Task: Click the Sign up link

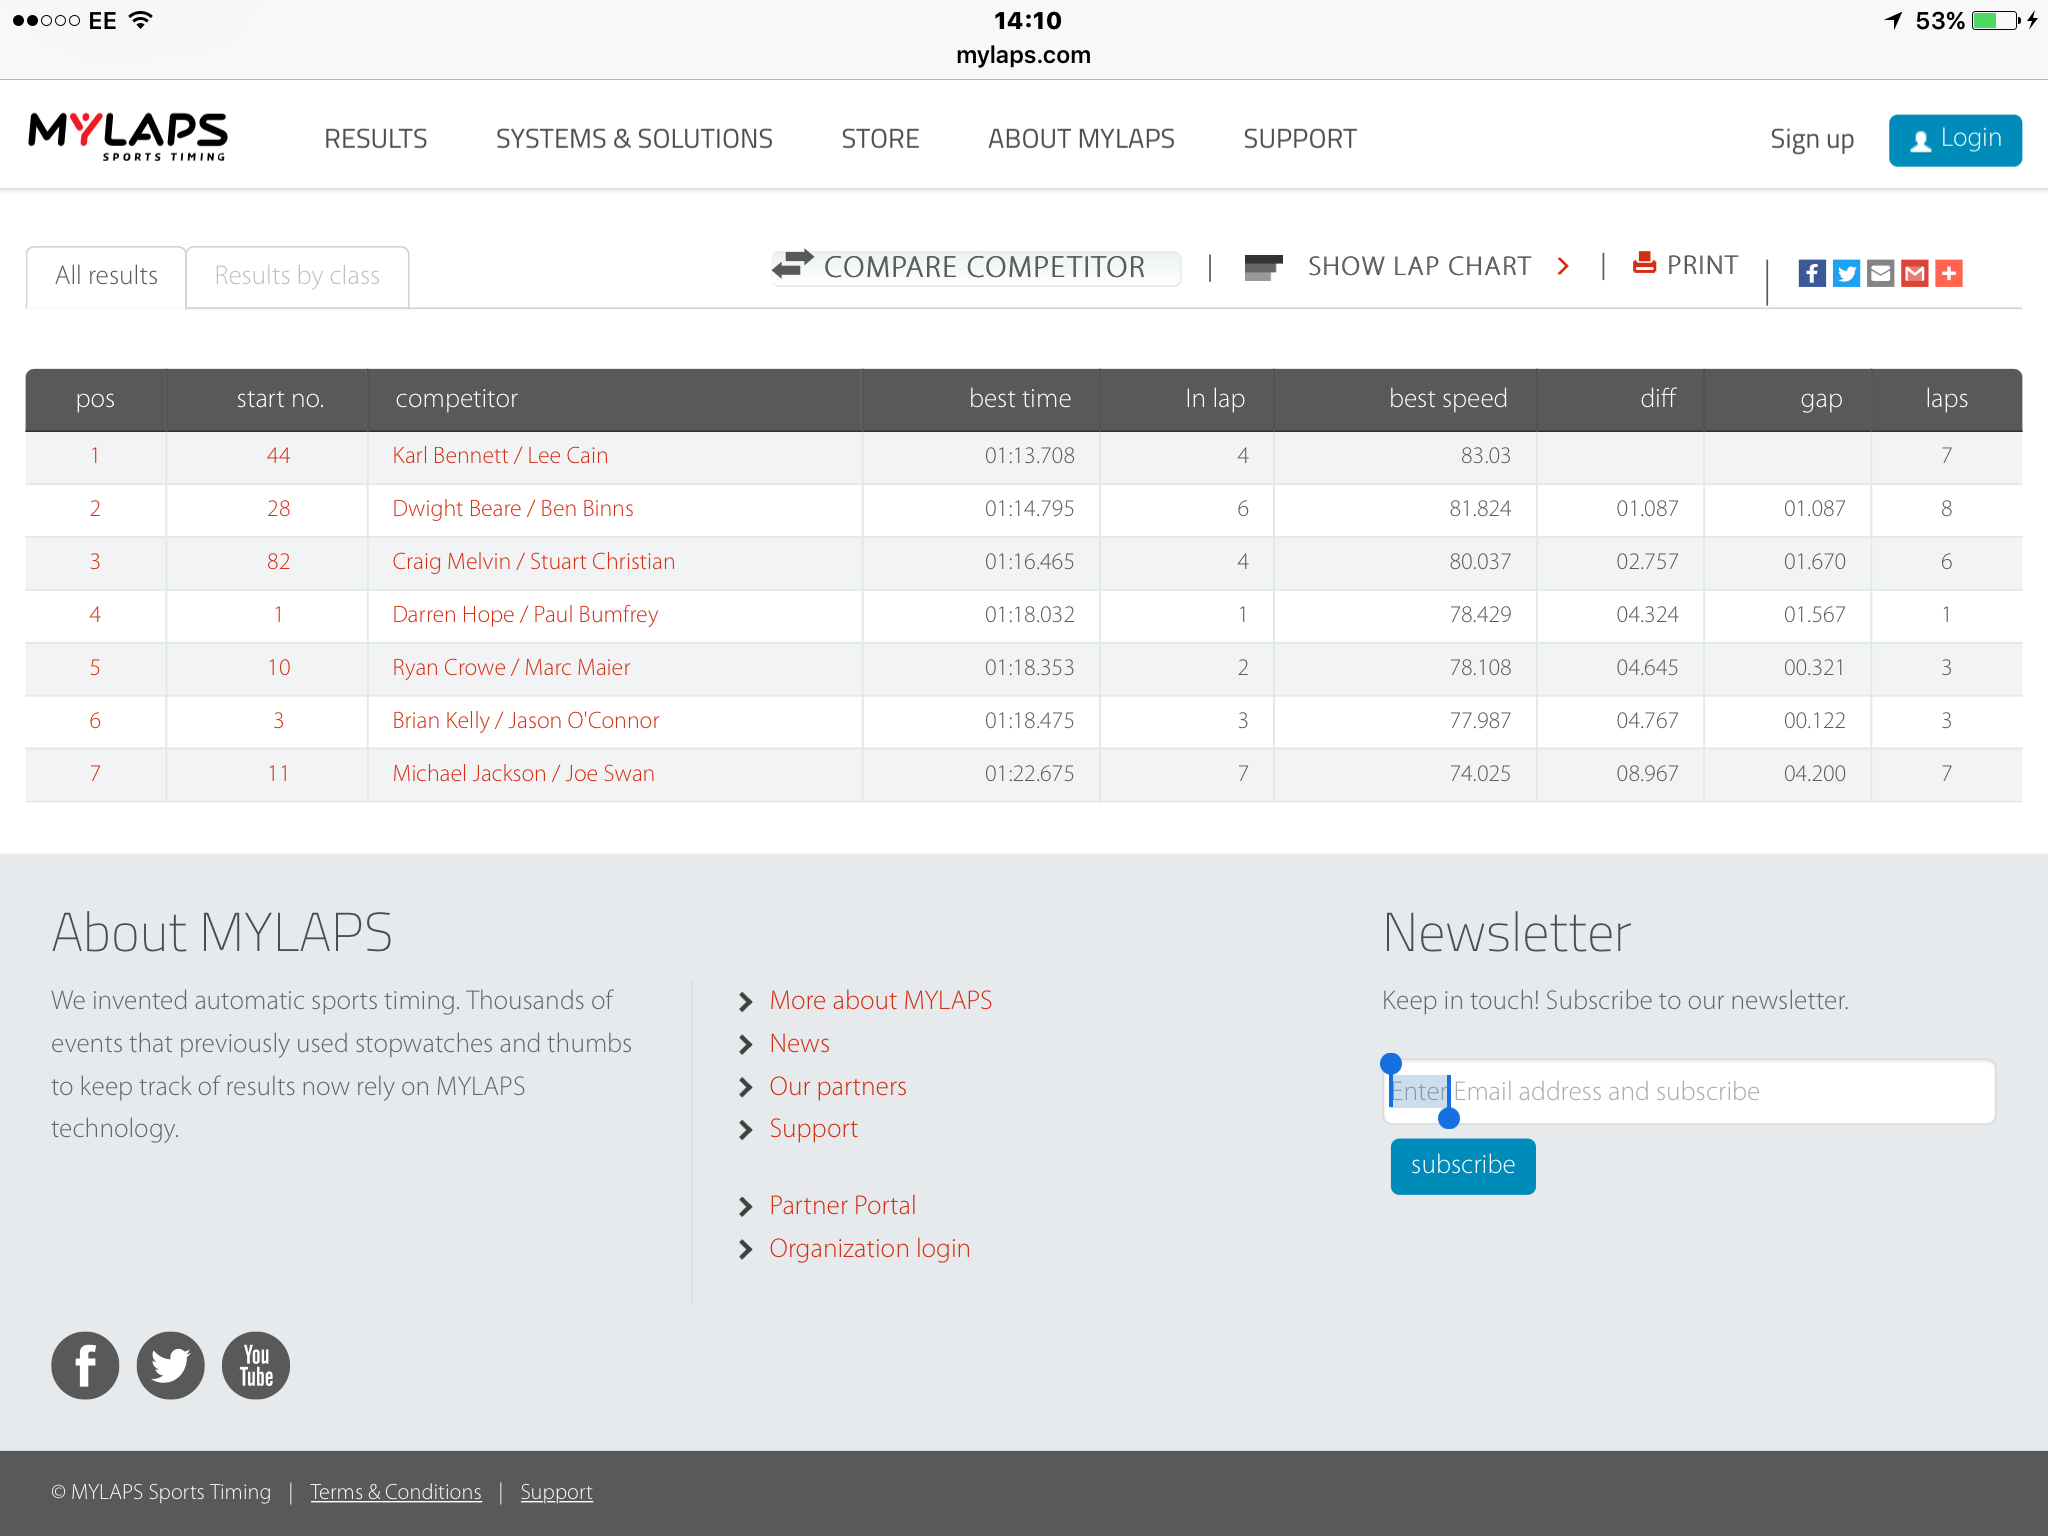Action: [x=1812, y=139]
